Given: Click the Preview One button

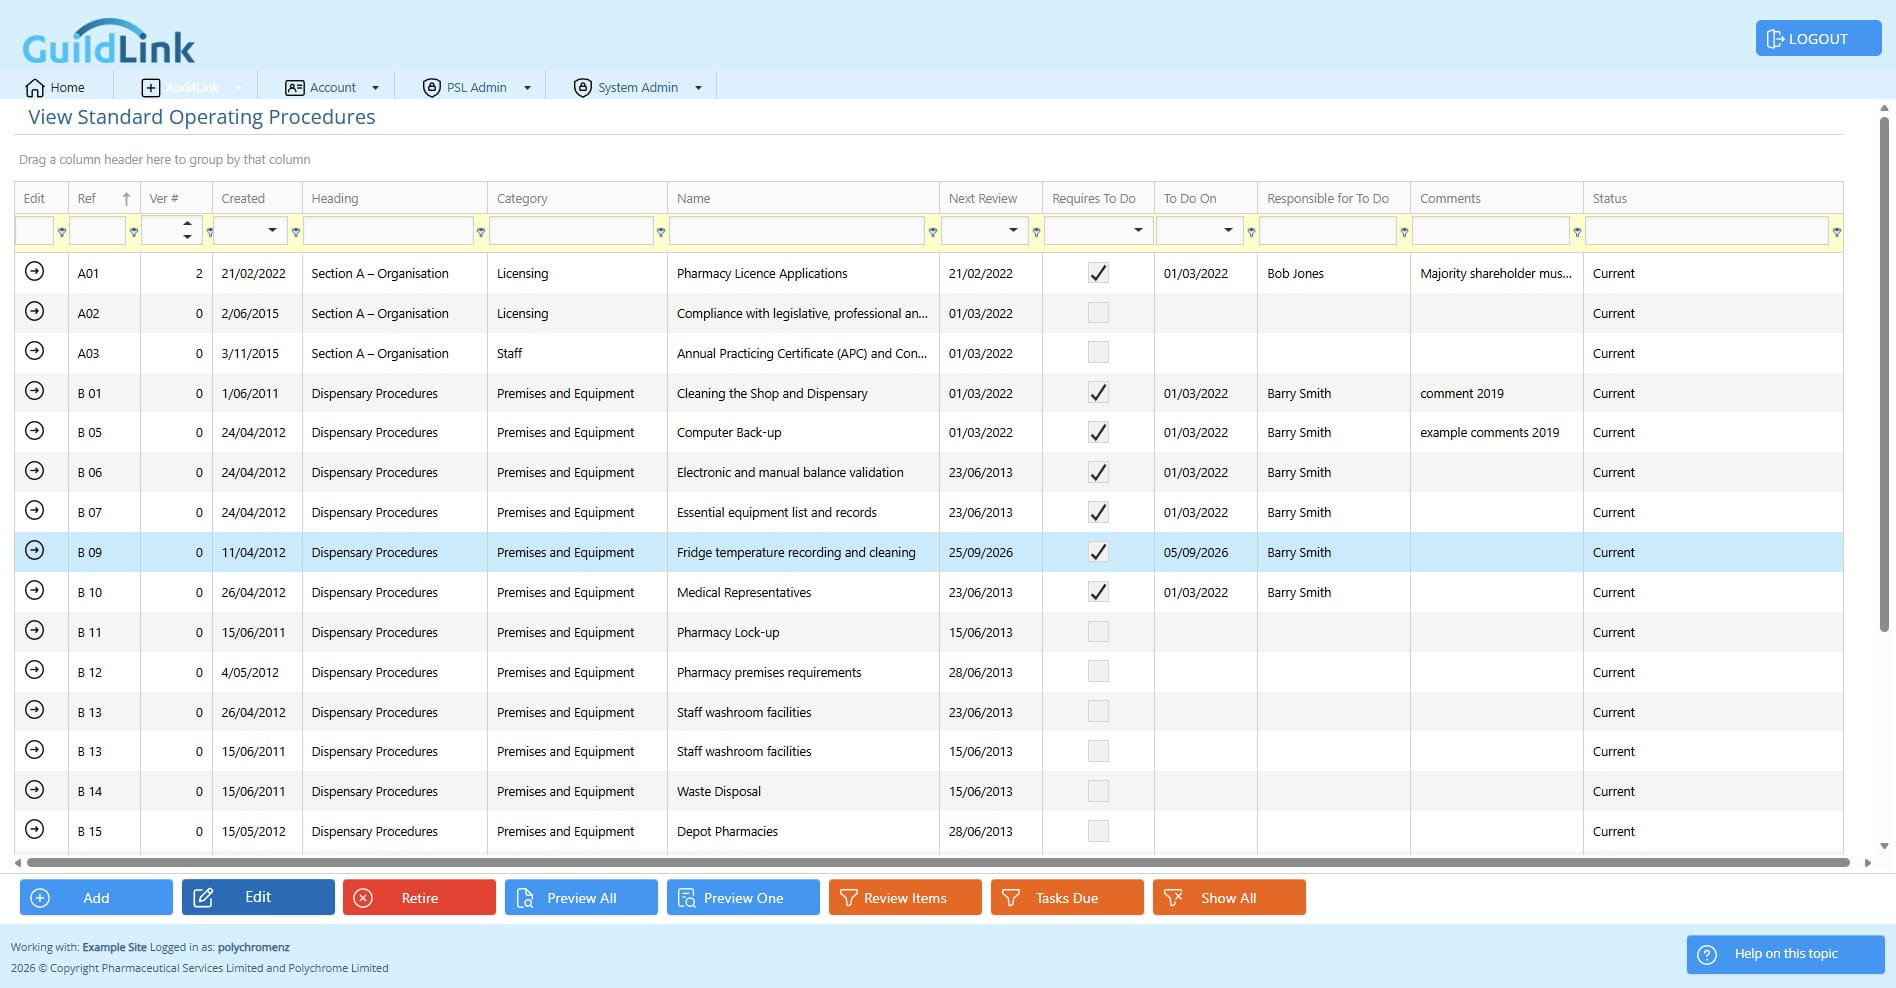Looking at the screenshot, I should click(743, 897).
